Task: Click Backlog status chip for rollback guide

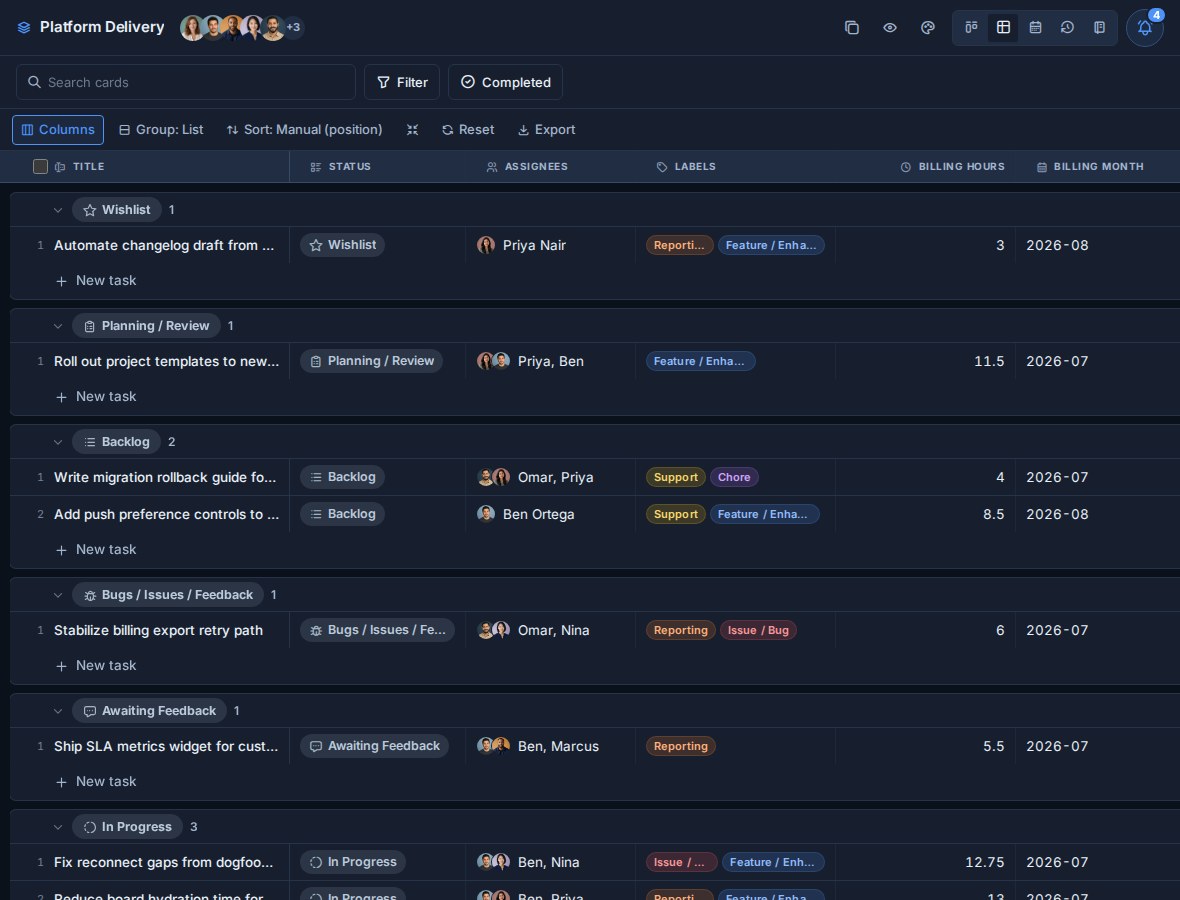Action: pos(342,477)
